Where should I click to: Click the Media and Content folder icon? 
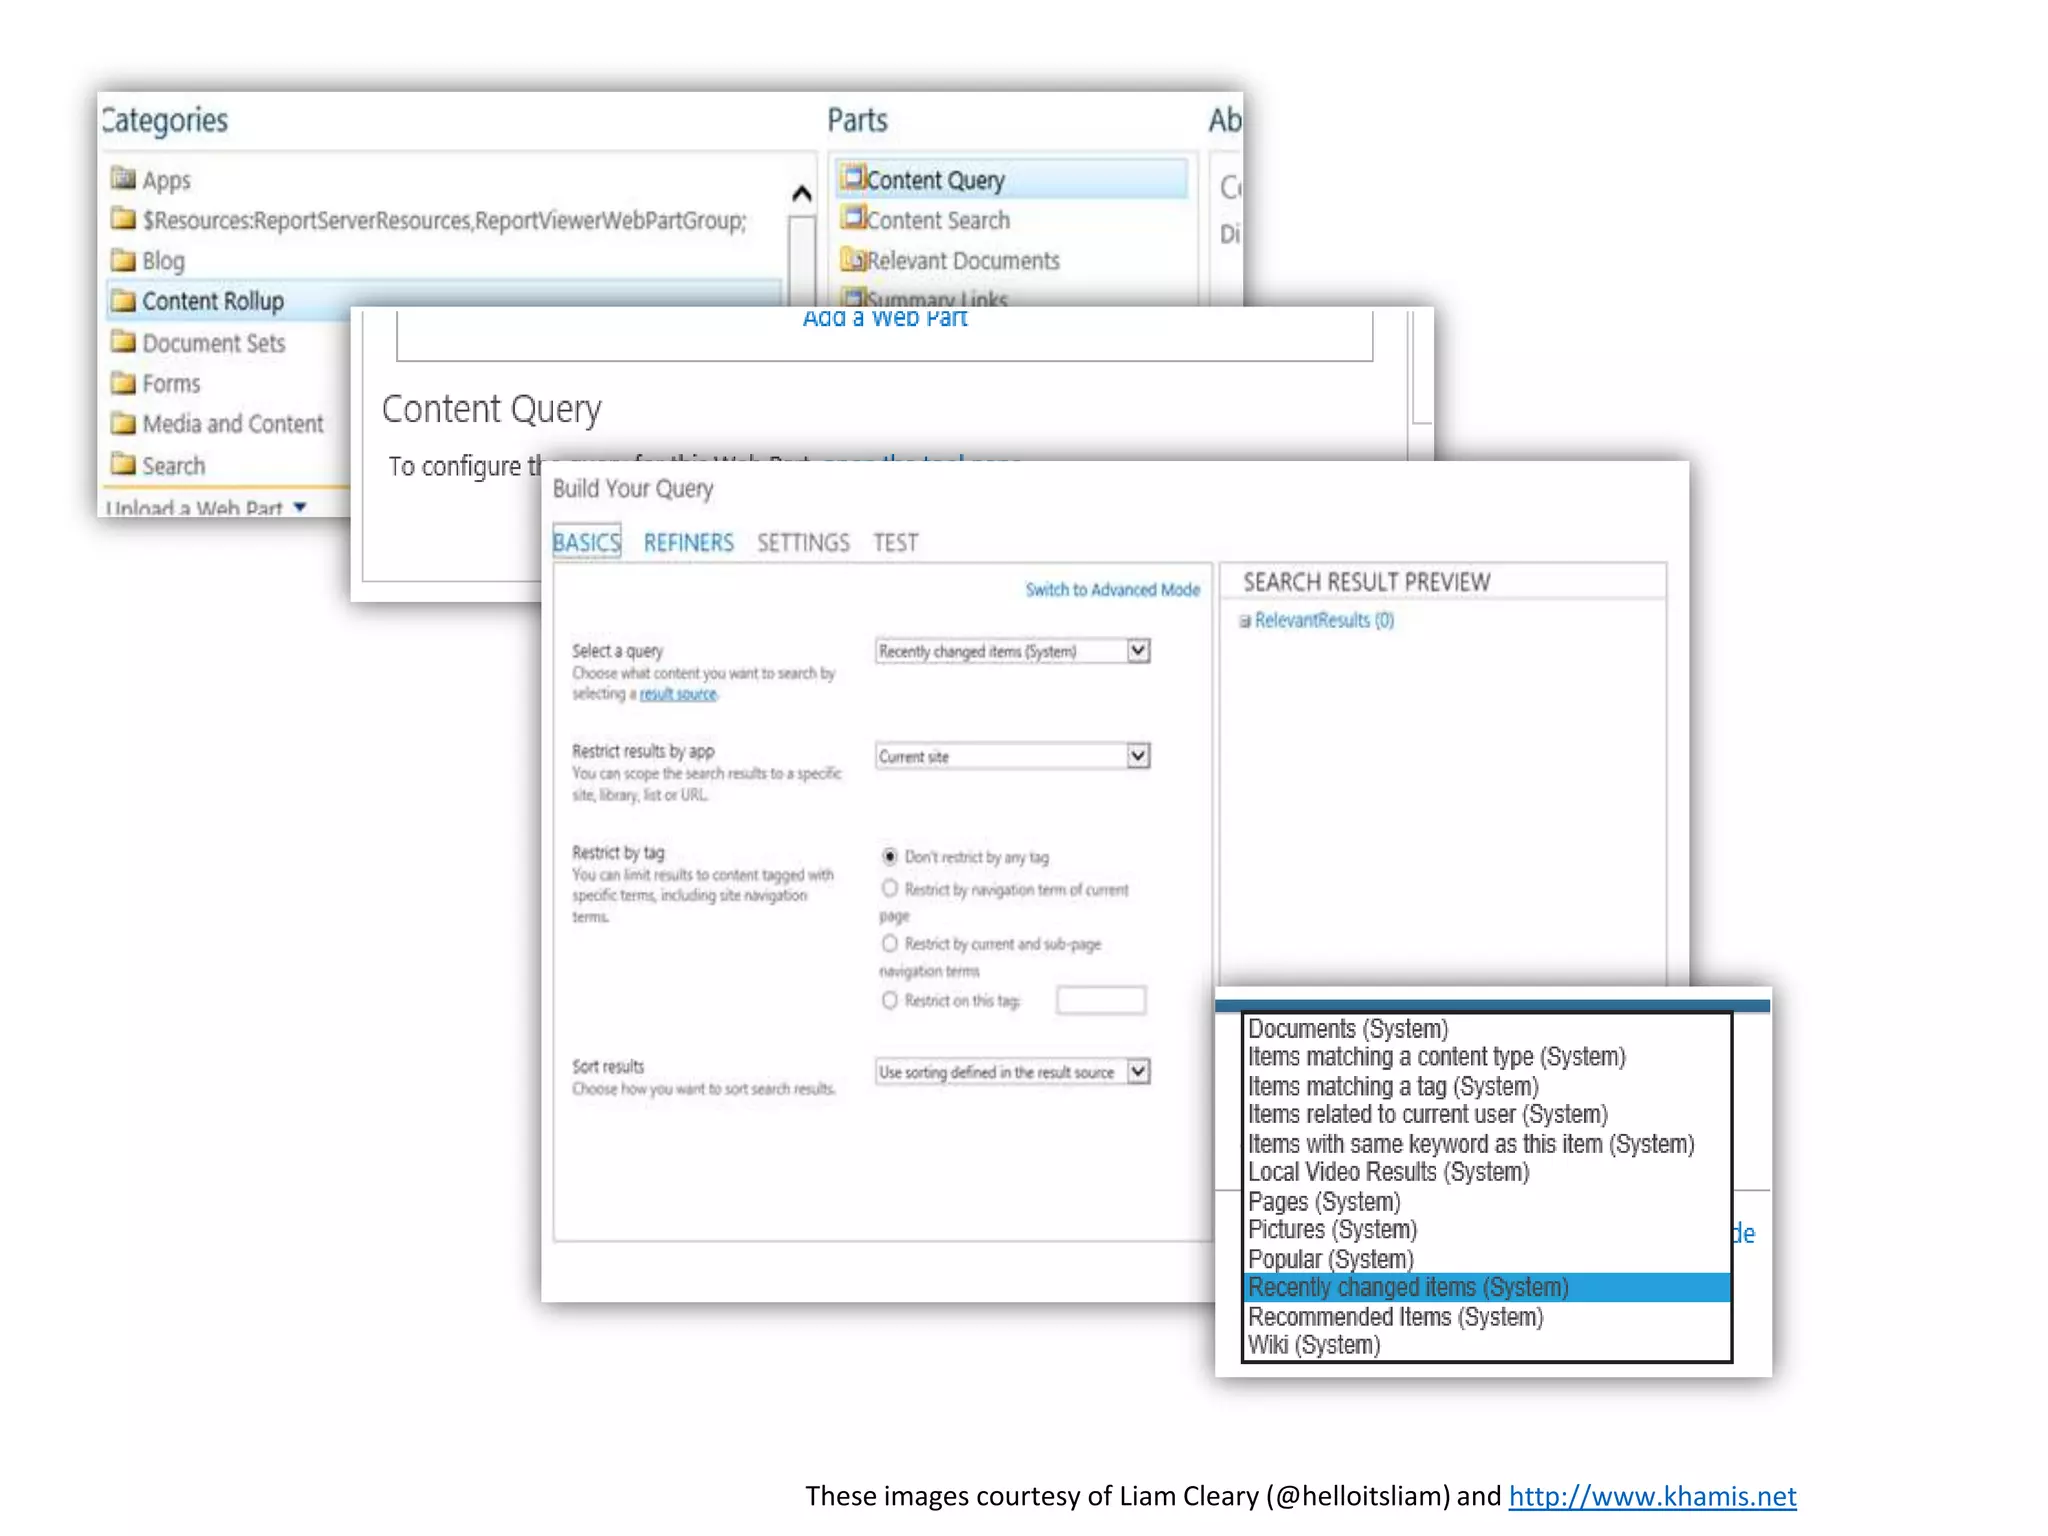tap(123, 423)
